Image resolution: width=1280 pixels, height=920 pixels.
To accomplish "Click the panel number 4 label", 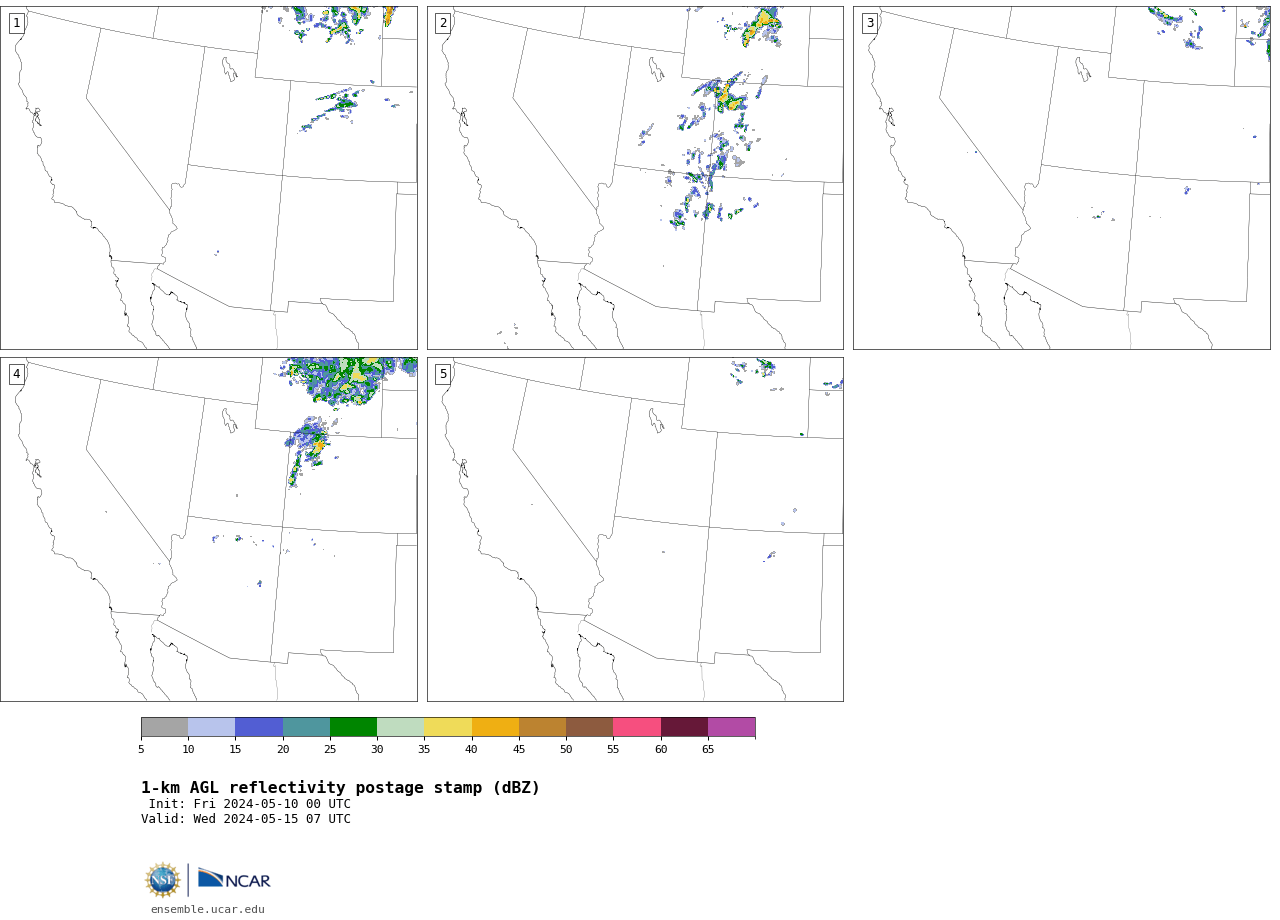I will tap(17, 374).
